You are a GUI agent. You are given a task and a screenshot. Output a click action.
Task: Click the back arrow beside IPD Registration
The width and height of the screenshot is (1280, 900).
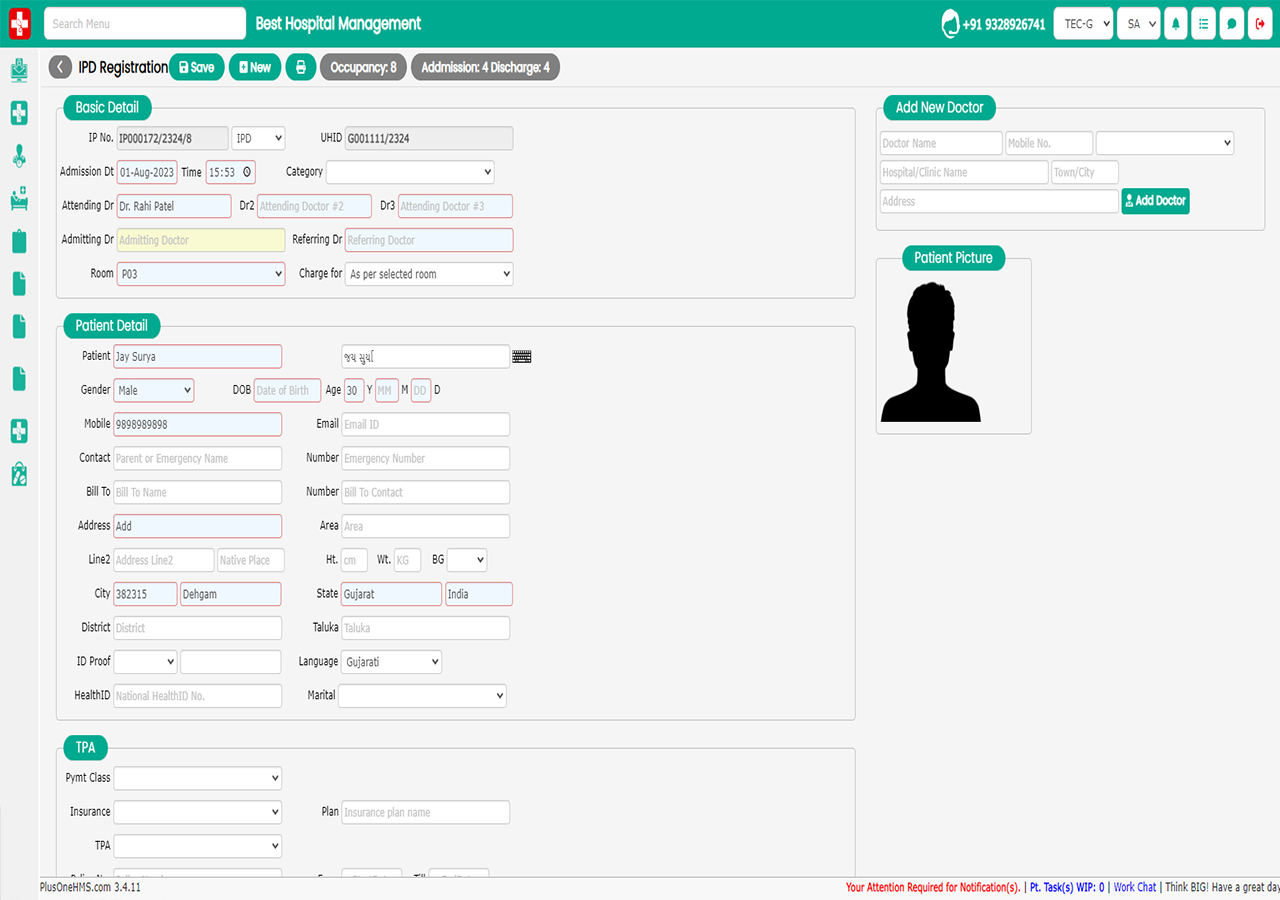tap(60, 67)
